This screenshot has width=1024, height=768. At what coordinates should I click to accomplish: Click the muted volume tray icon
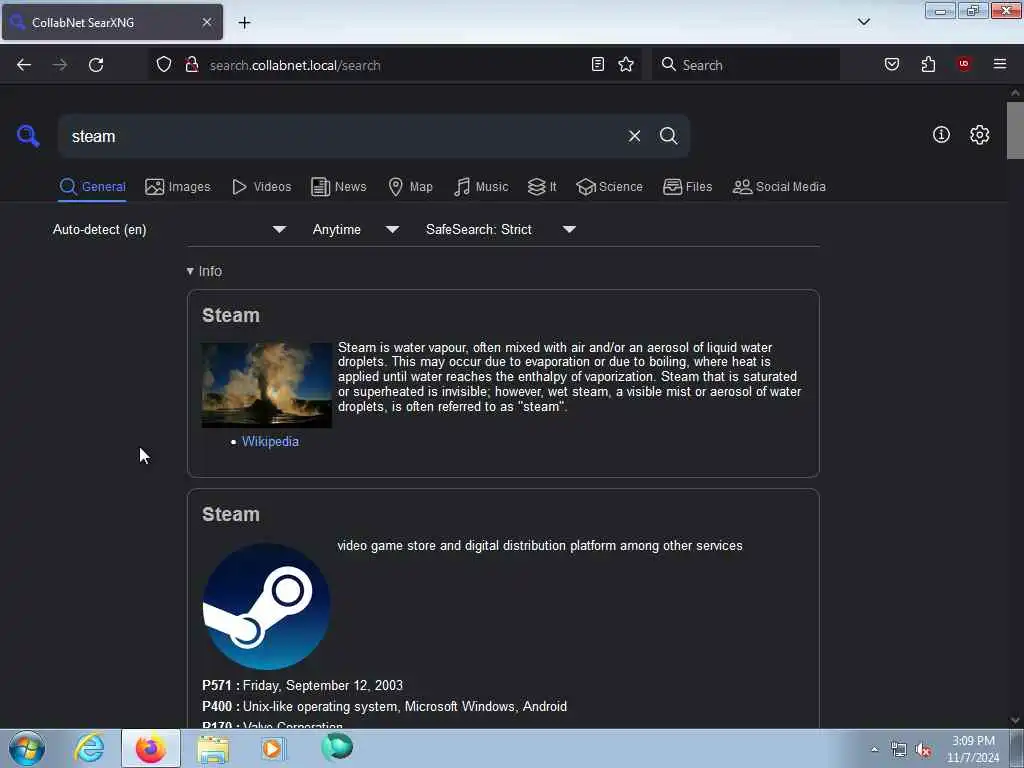tap(923, 750)
